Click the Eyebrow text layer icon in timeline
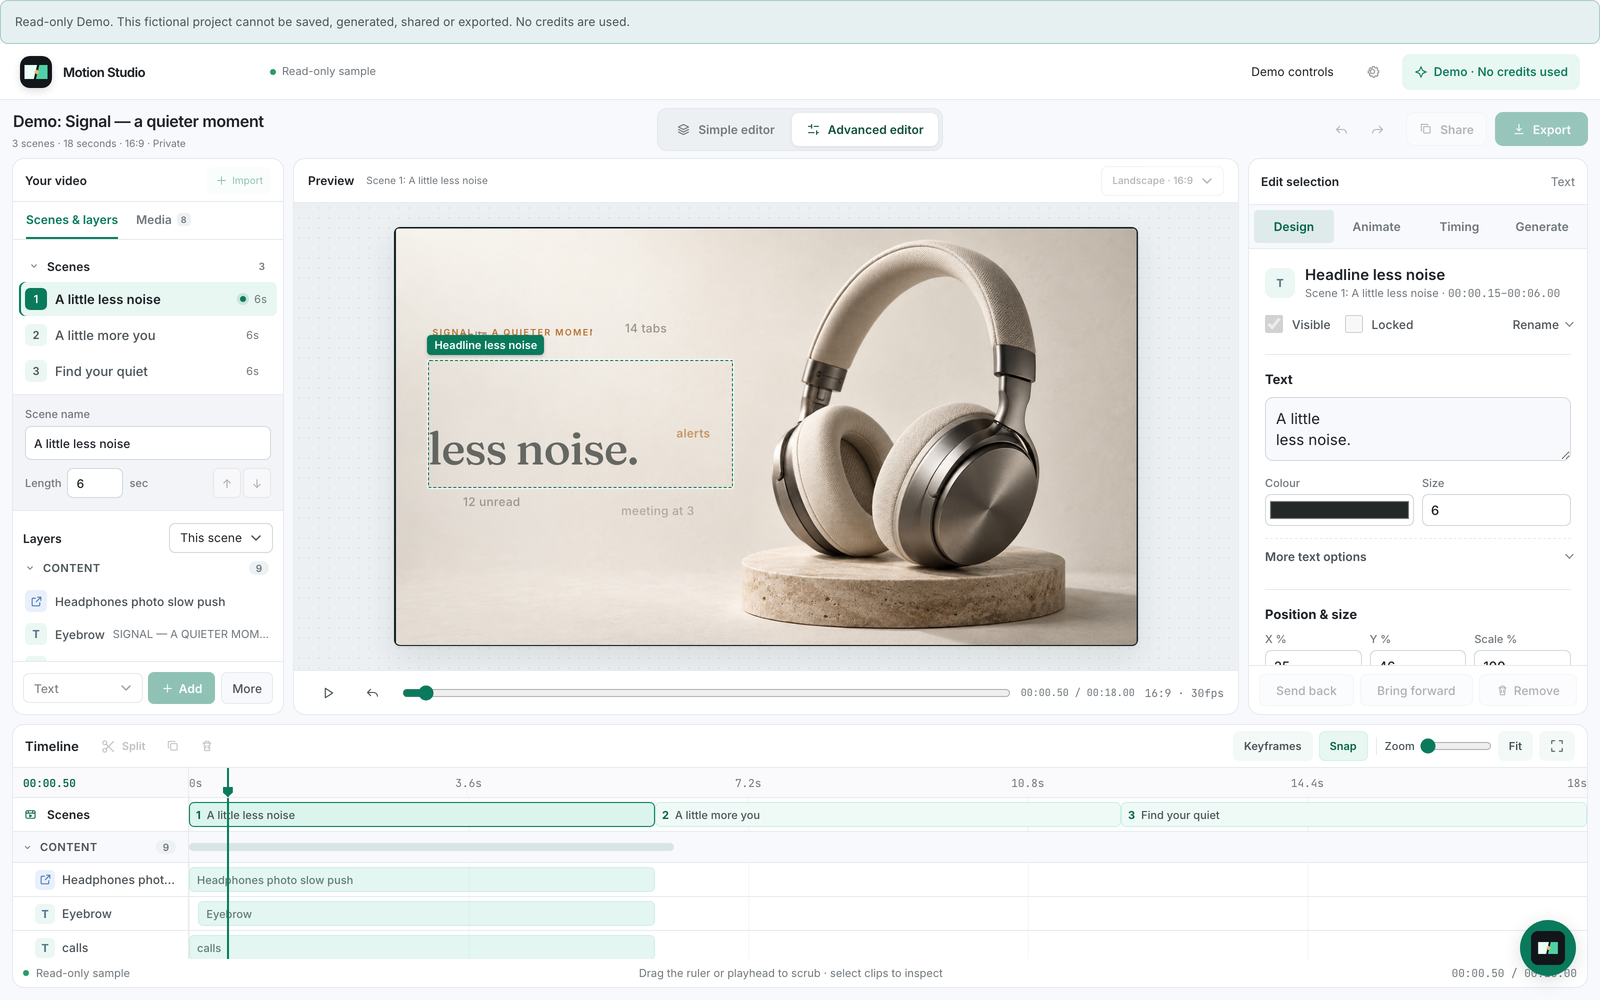The width and height of the screenshot is (1600, 1000). pyautogui.click(x=45, y=914)
